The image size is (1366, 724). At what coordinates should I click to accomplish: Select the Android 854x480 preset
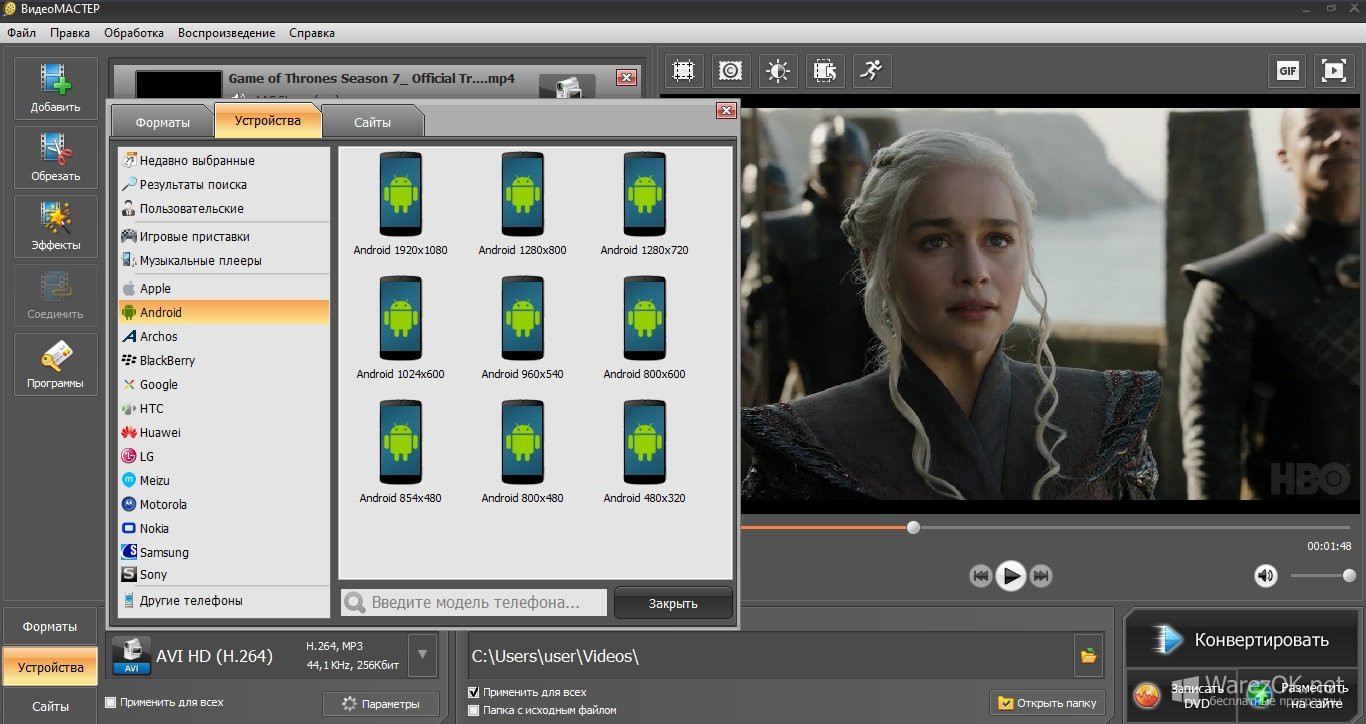400,452
